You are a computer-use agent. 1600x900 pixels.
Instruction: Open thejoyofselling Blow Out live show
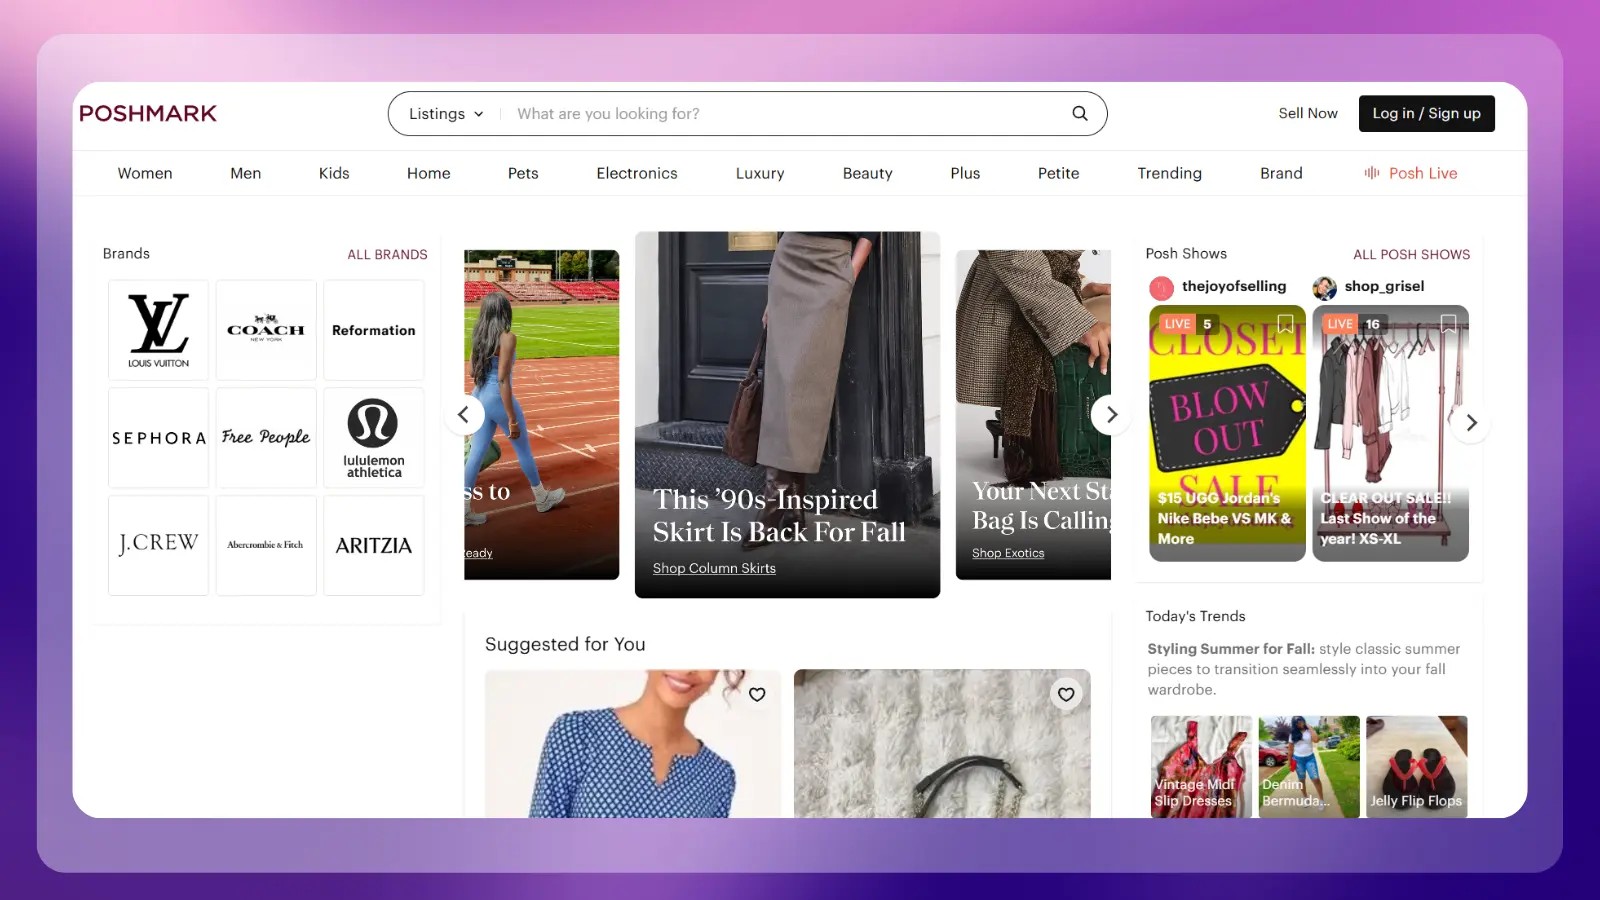[x=1227, y=433]
